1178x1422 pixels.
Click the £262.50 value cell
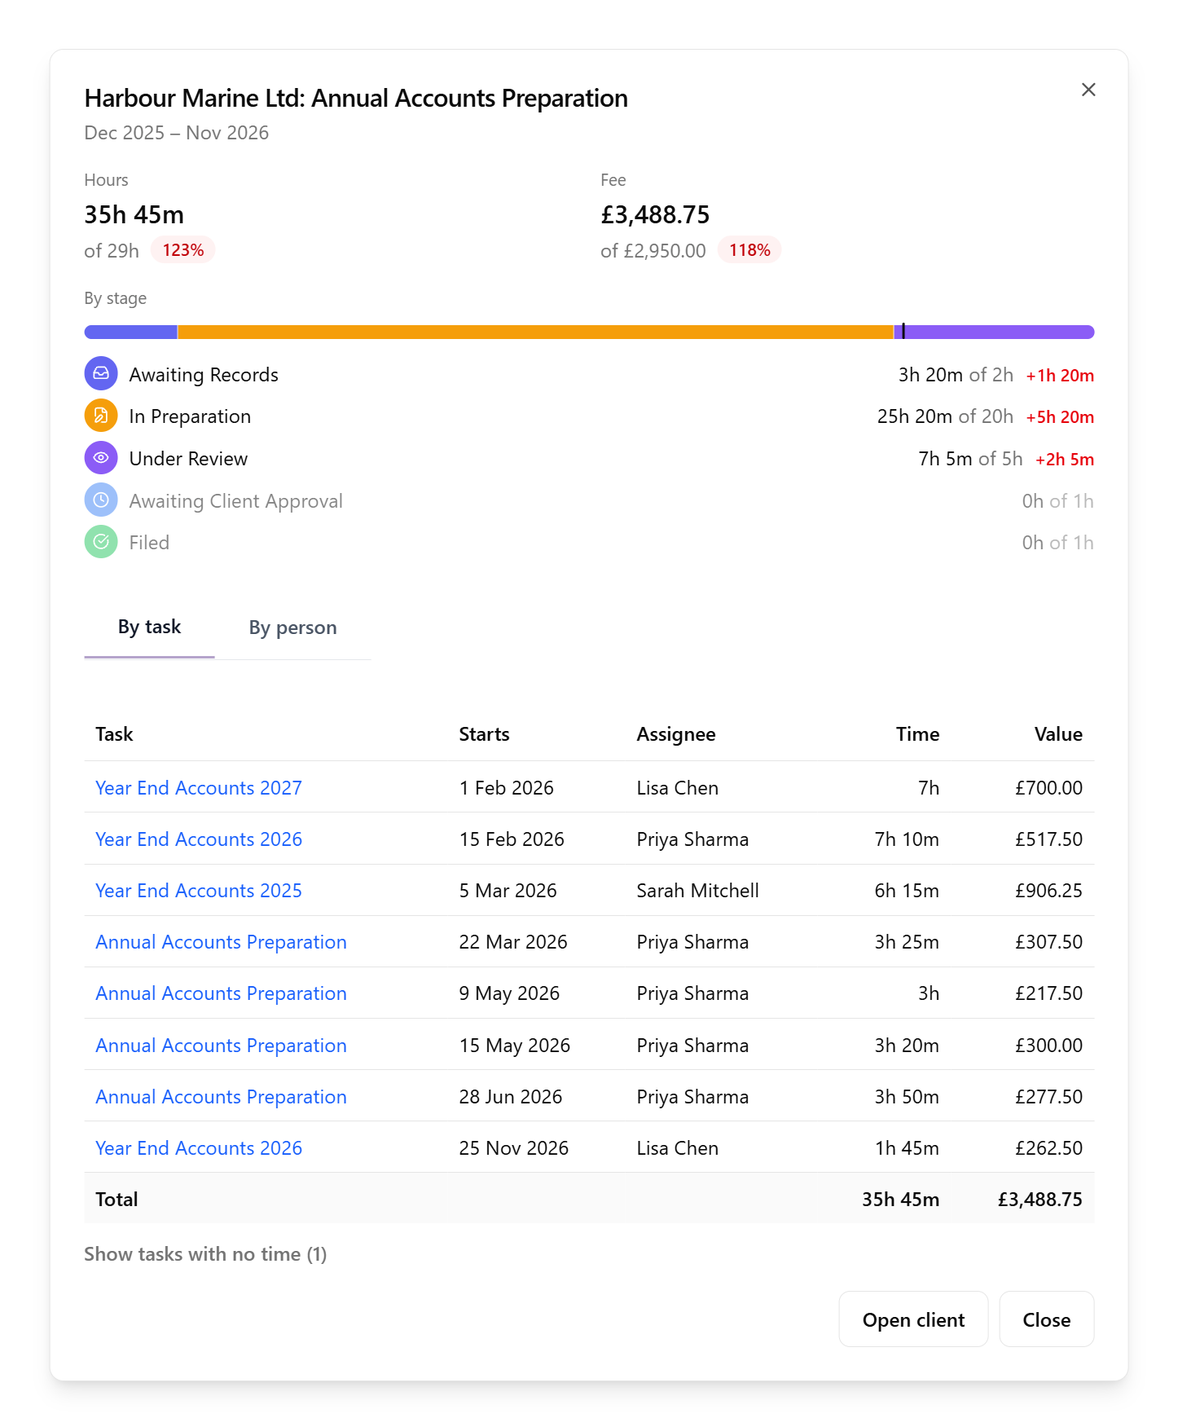1048,1148
